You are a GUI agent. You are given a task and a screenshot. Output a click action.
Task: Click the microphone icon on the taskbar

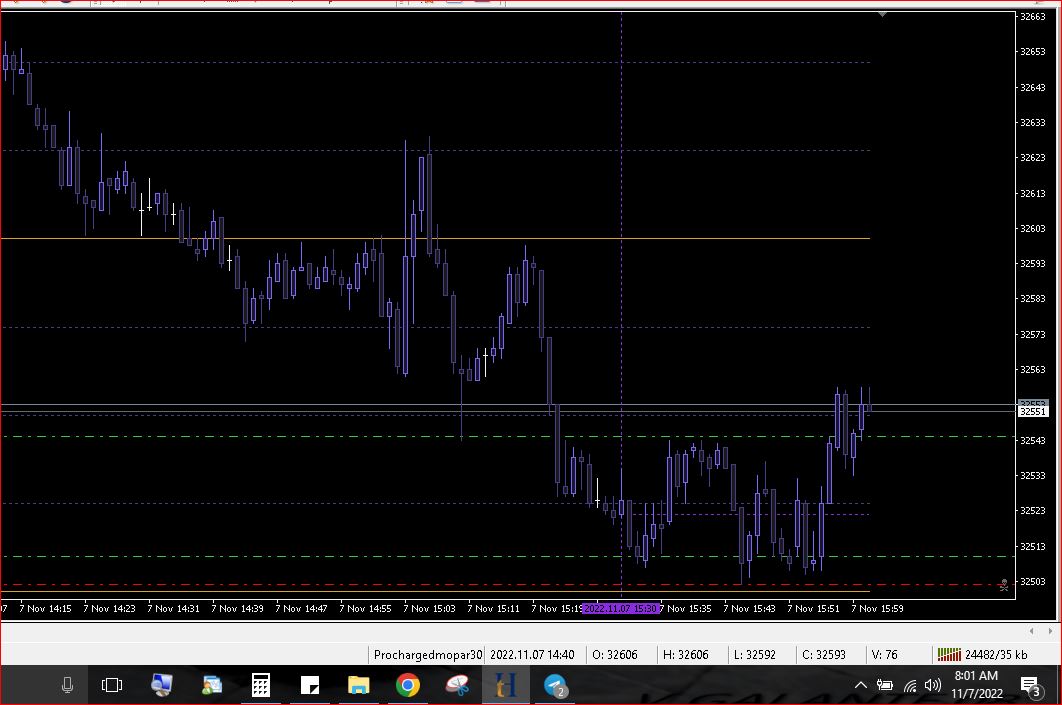[x=67, y=685]
